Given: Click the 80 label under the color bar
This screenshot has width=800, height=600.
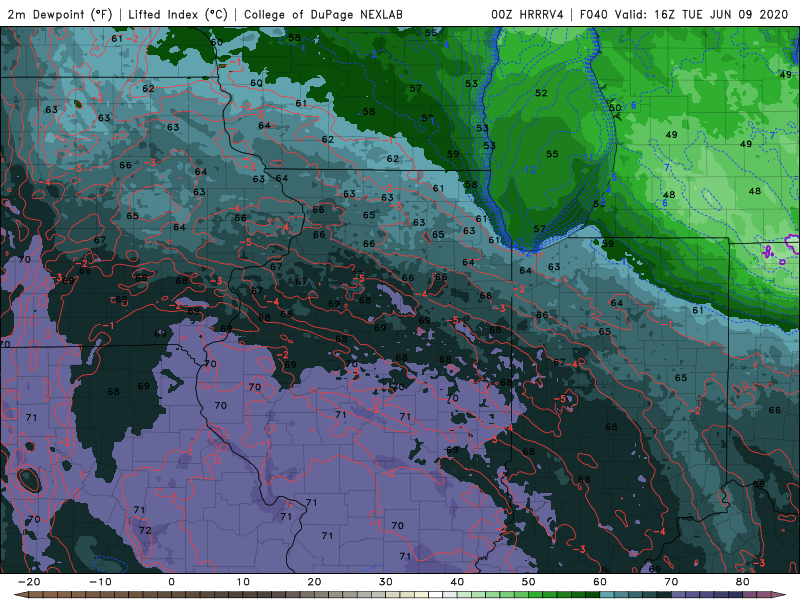Looking at the screenshot, I should point(743,582).
